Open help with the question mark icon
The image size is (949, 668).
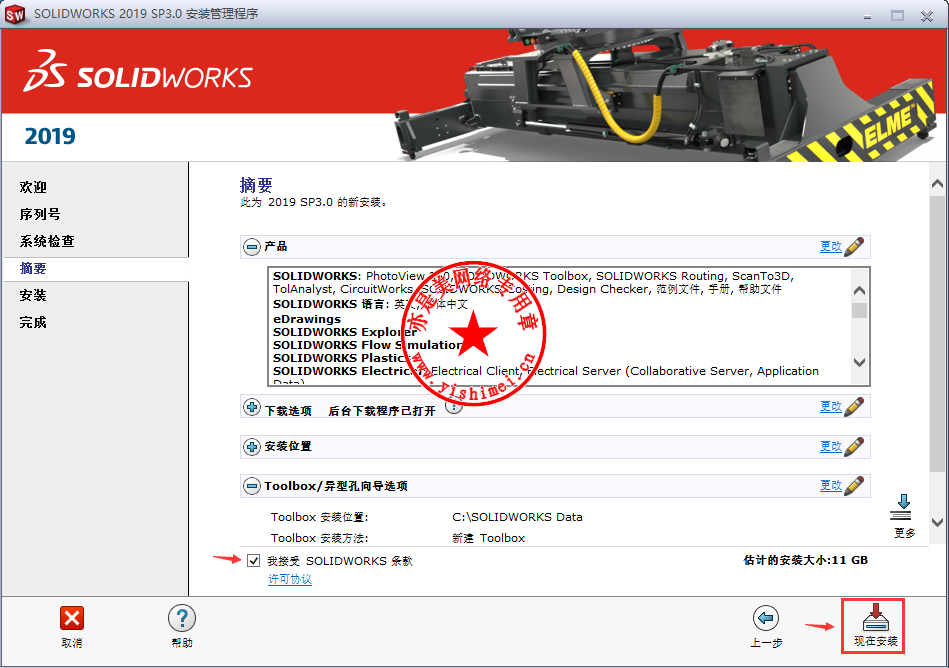coord(182,618)
